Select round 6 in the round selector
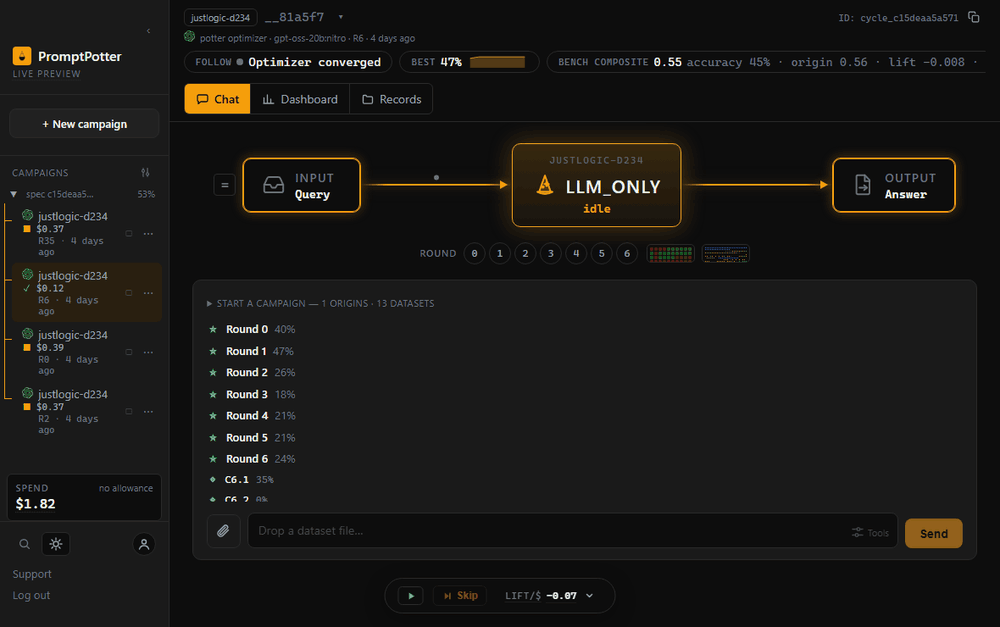The width and height of the screenshot is (1000, 627). 627,253
